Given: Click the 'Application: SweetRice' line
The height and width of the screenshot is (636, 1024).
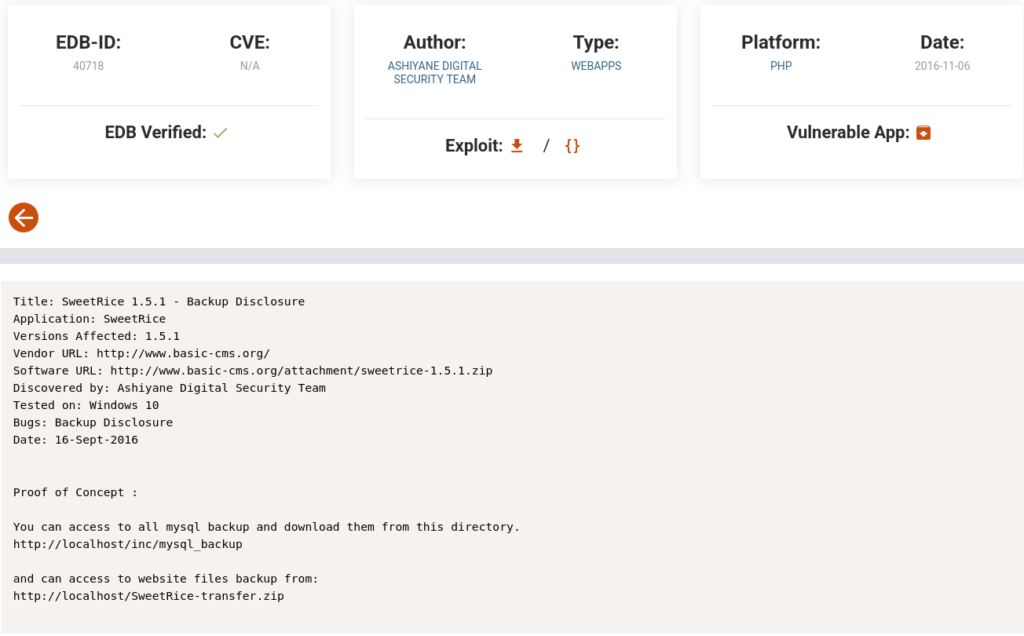Looking at the screenshot, I should [x=89, y=319].
